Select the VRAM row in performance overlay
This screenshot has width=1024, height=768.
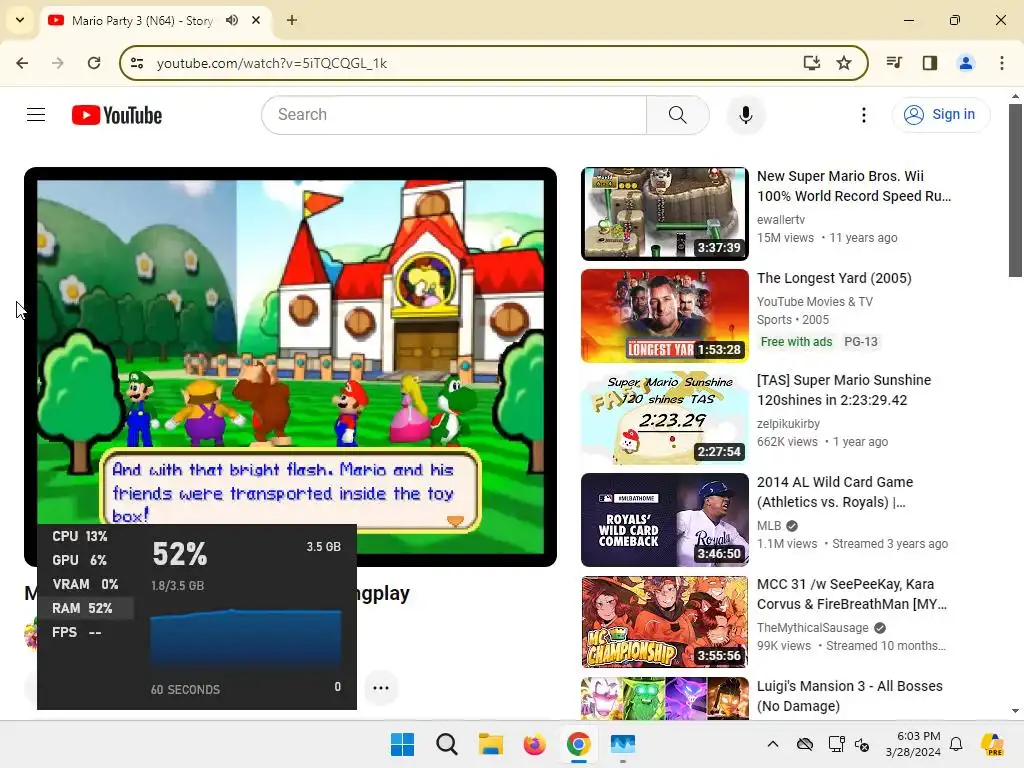[x=86, y=584]
